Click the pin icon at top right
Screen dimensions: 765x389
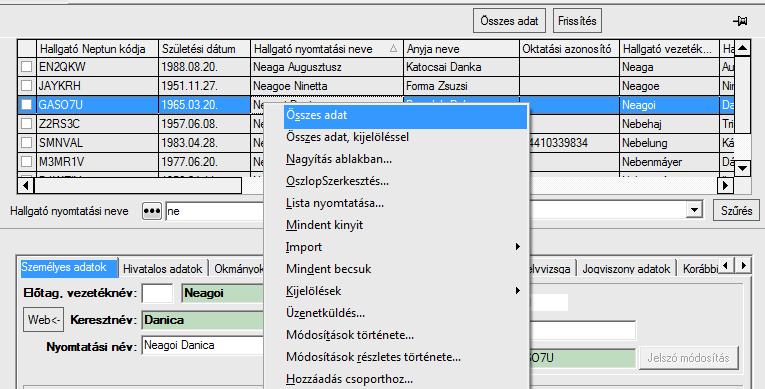click(740, 21)
